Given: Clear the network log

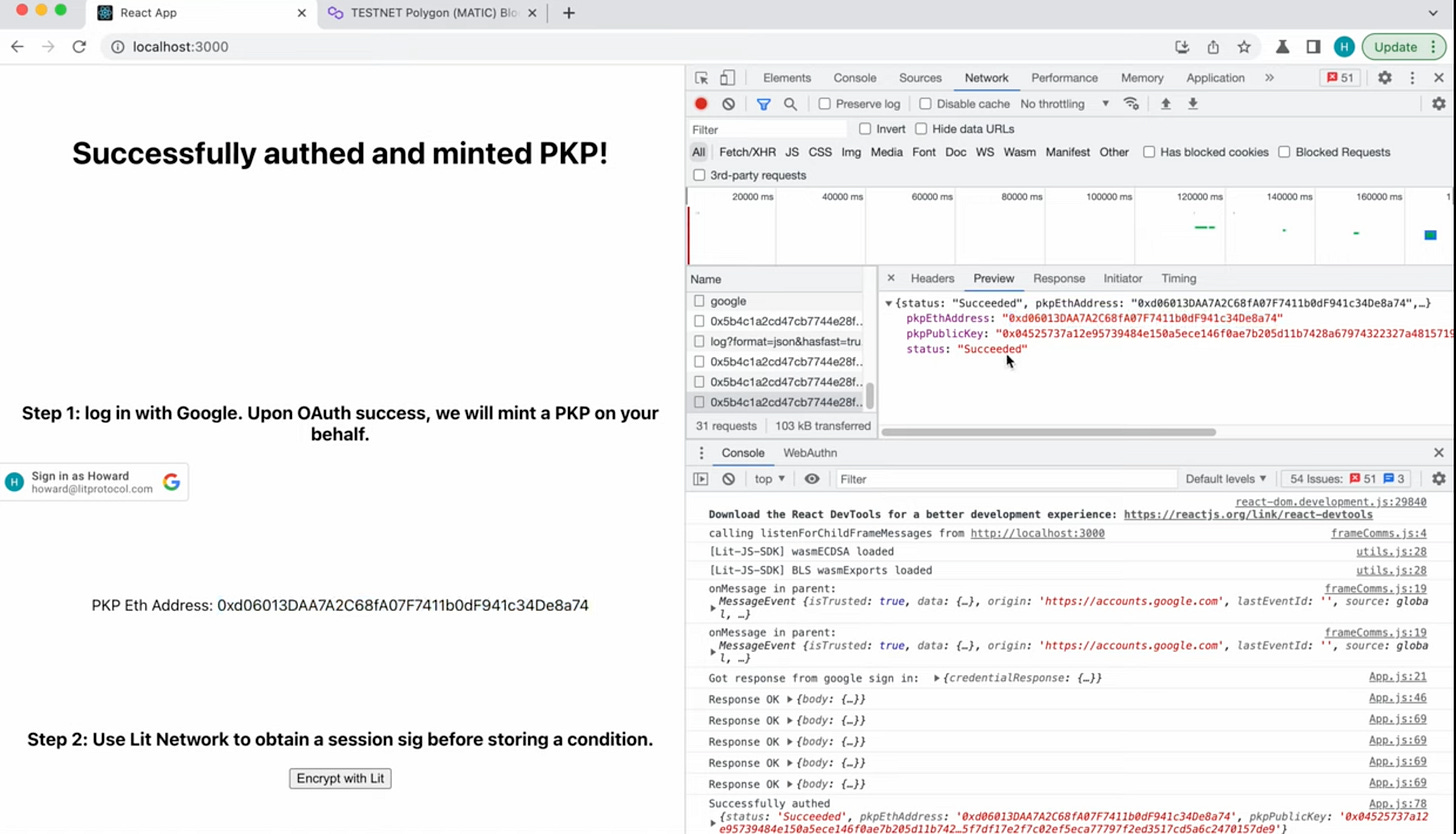Looking at the screenshot, I should coord(728,104).
